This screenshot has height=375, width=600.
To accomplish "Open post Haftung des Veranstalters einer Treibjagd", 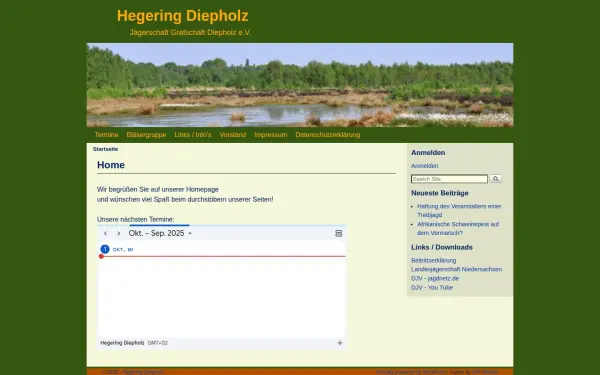I will [x=459, y=210].
